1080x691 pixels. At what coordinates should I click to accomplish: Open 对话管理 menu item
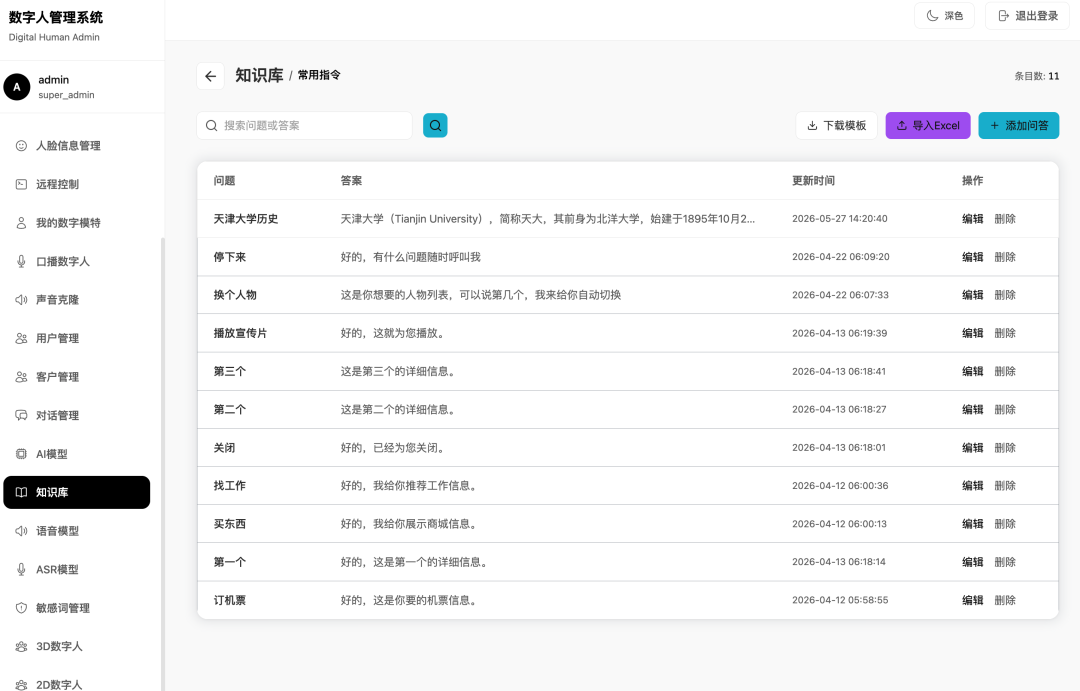(76, 415)
